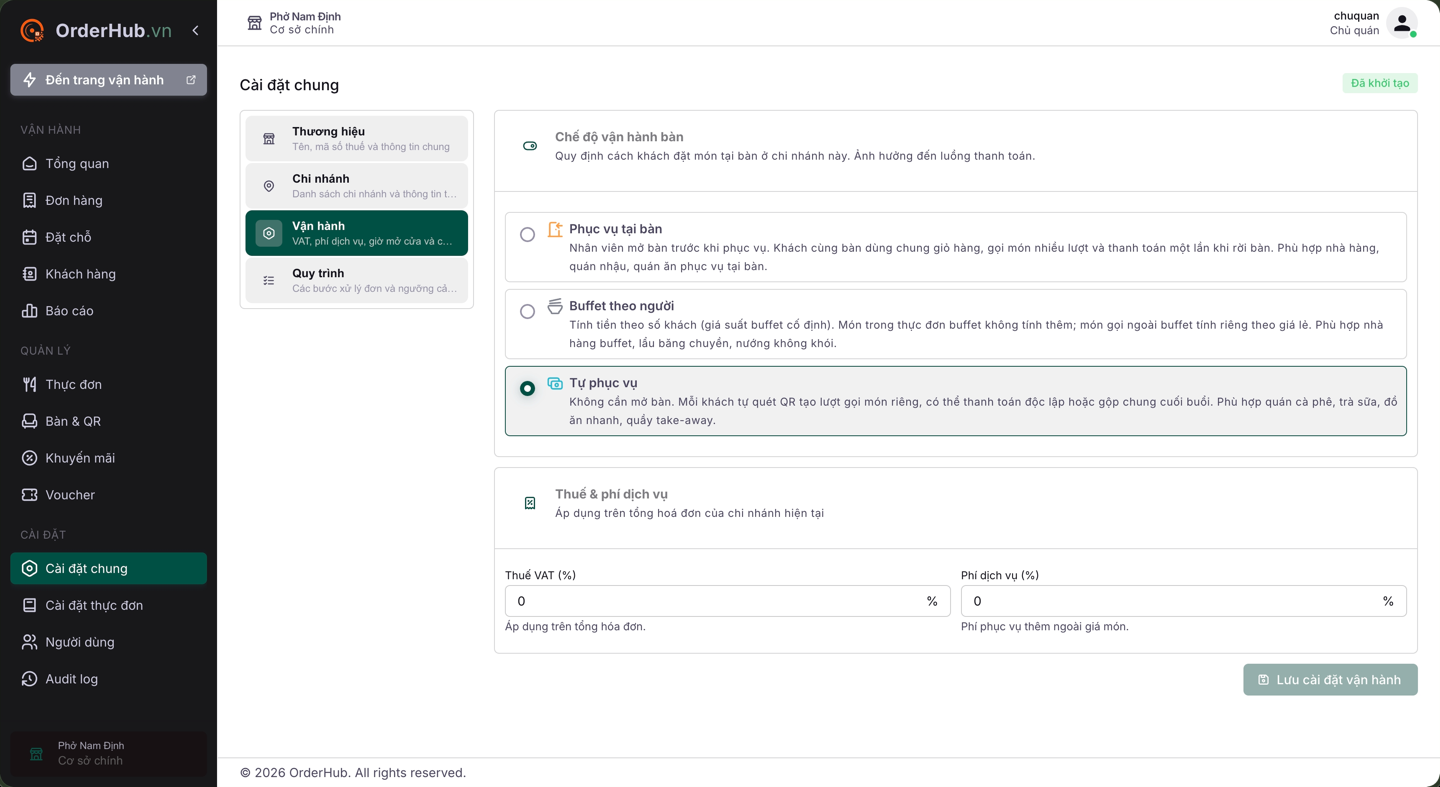The height and width of the screenshot is (787, 1440).
Task: Select the Phục vụ tại bàn radio option
Action: 527,234
